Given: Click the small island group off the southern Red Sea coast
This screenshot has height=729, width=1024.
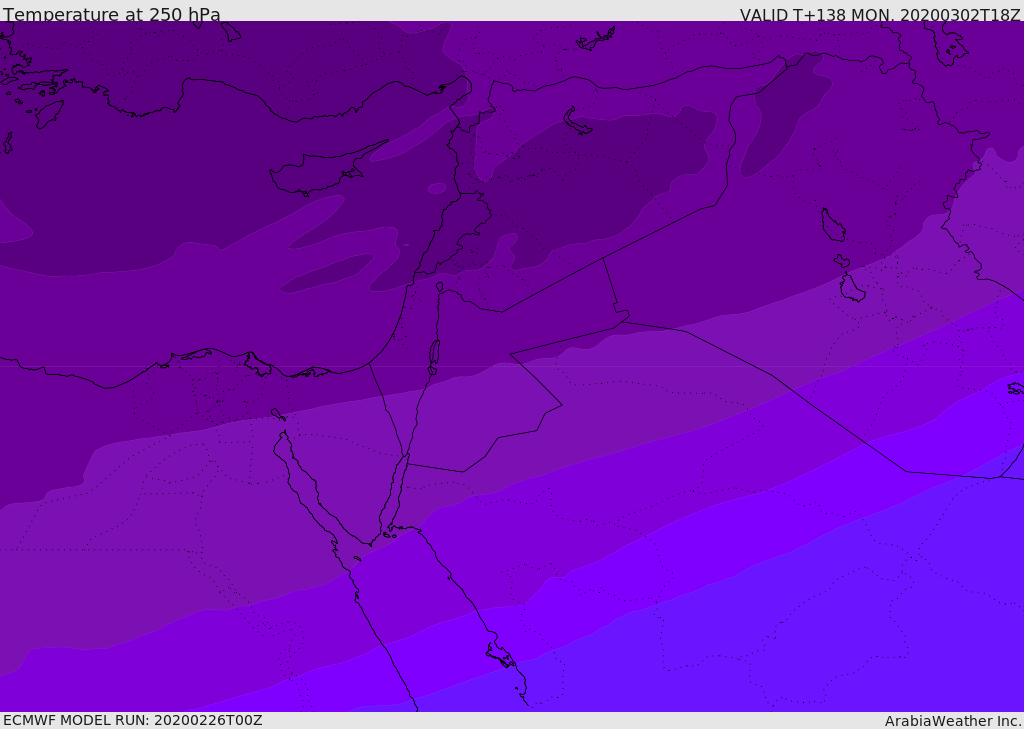Looking at the screenshot, I should point(502,655).
